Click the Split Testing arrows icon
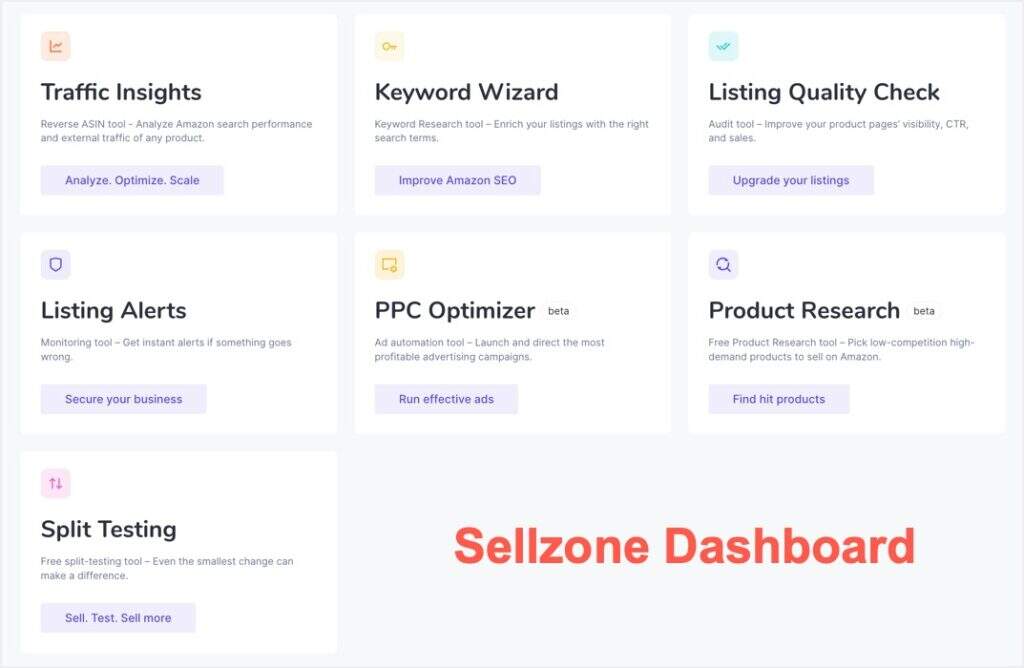1024x668 pixels. 56,483
